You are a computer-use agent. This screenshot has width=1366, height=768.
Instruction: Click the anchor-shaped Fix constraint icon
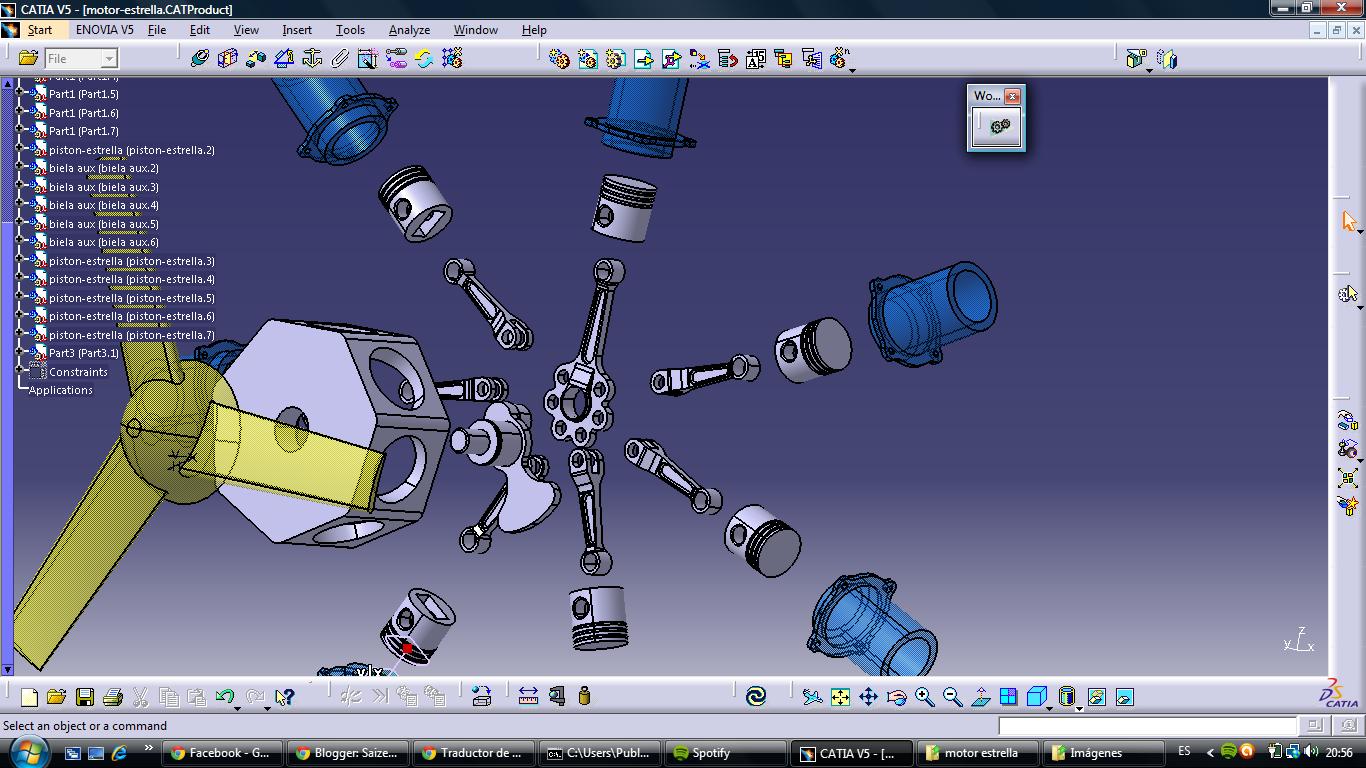point(311,59)
